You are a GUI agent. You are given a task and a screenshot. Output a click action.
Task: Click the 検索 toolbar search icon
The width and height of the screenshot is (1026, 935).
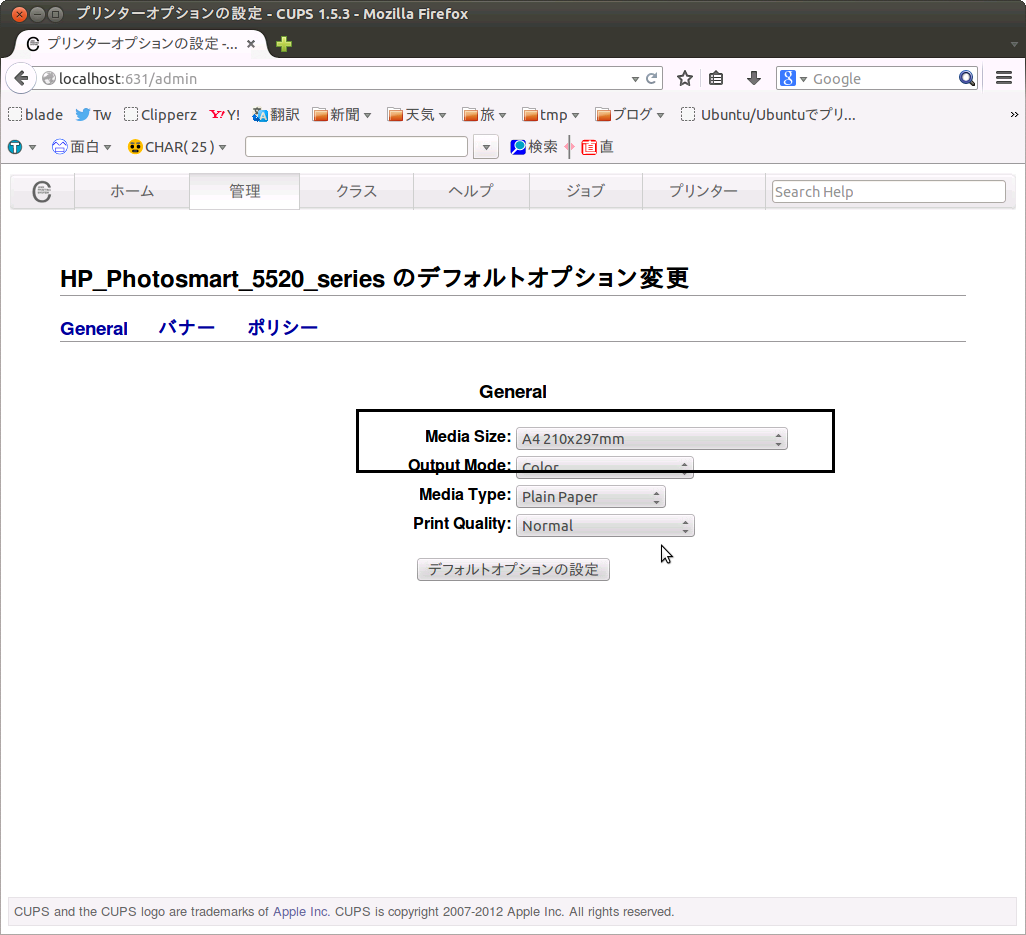(534, 147)
